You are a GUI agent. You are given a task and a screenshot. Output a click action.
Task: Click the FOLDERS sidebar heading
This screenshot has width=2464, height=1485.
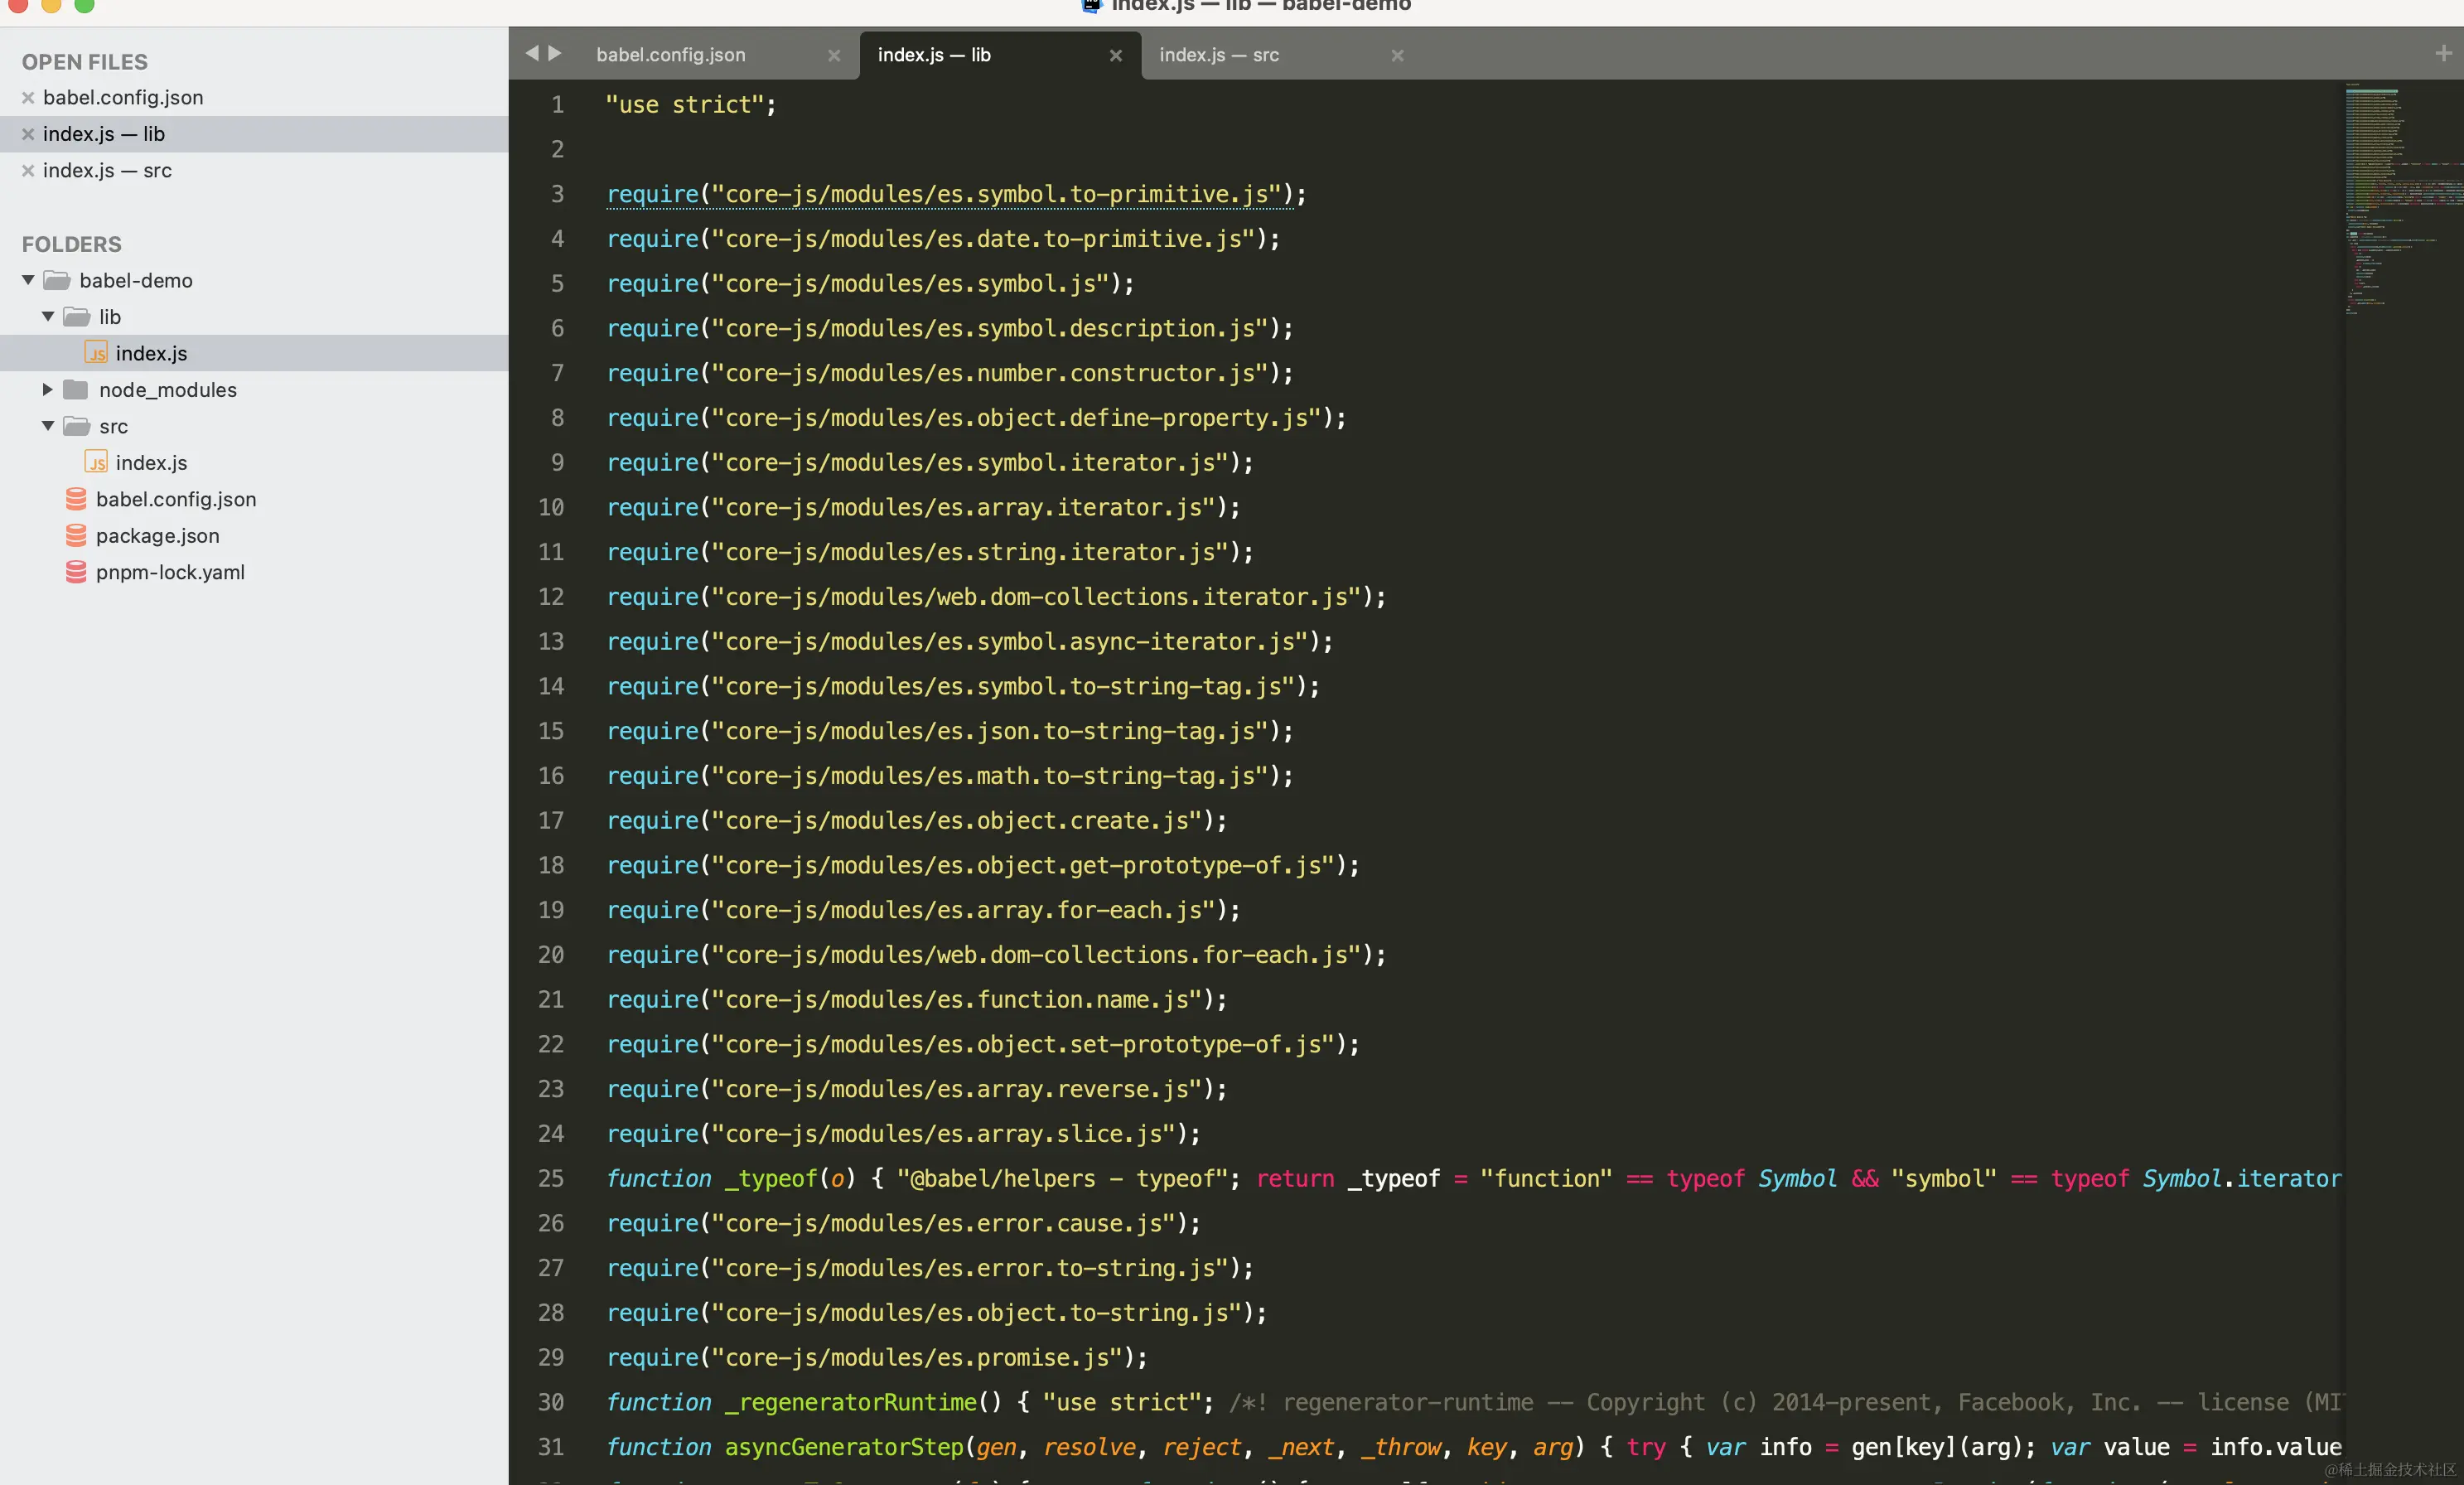pyautogui.click(x=72, y=244)
